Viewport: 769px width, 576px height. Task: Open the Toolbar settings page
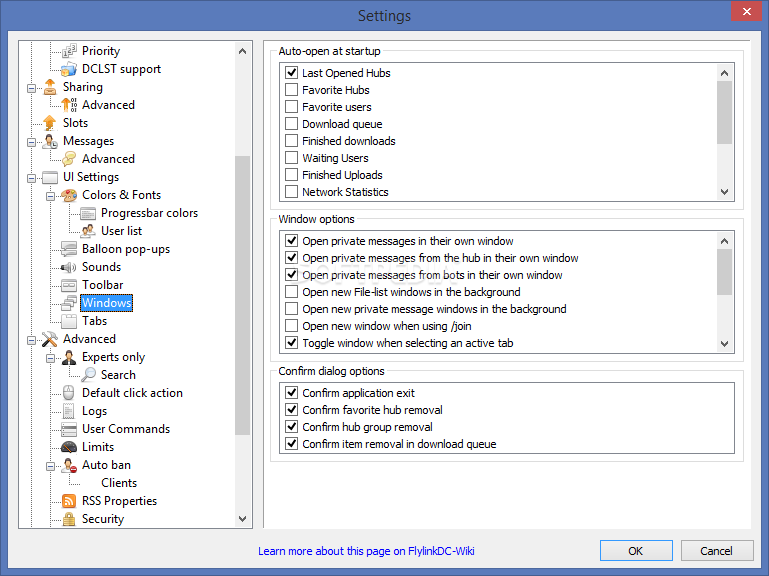click(103, 285)
